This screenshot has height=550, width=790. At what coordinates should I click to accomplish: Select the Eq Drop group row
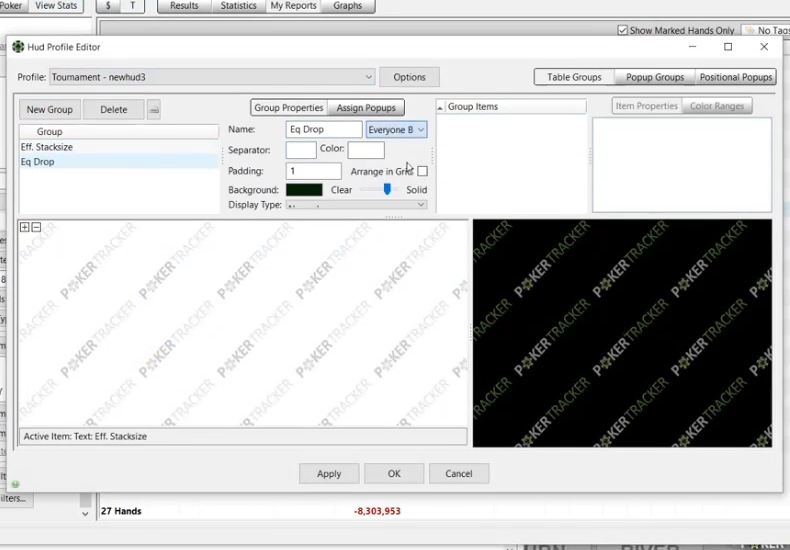click(x=119, y=162)
